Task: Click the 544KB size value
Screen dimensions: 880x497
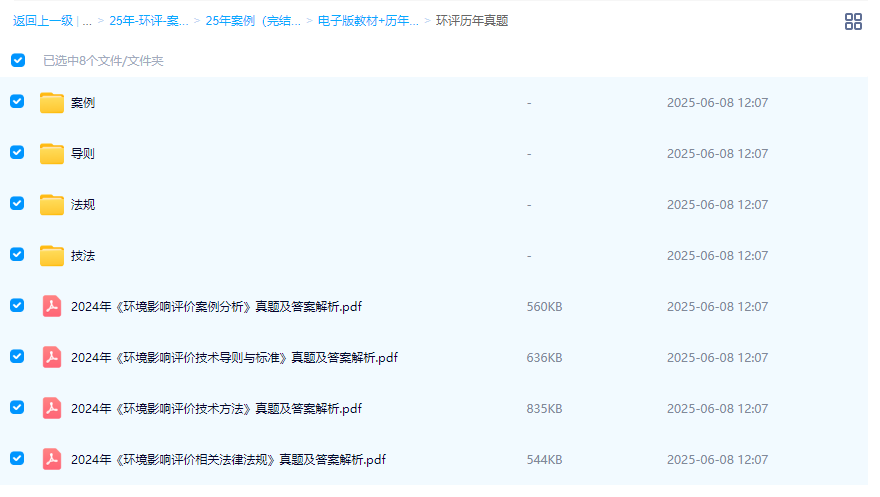Action: [x=544, y=460]
